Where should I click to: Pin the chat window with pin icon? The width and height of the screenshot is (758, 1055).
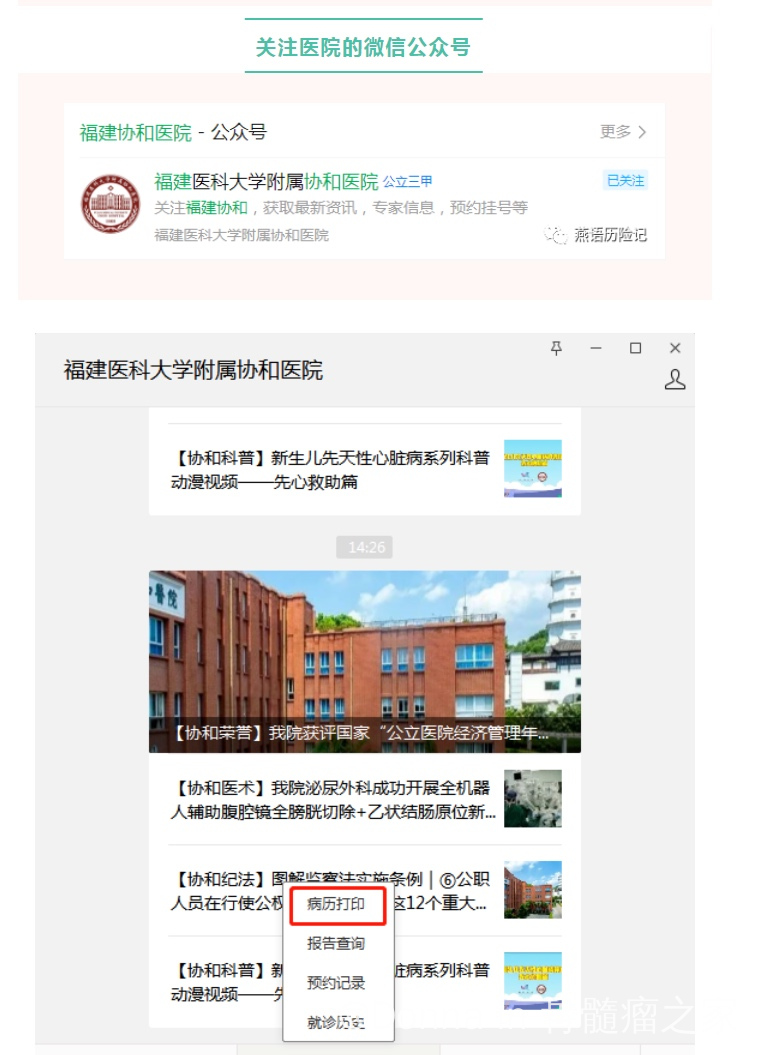click(556, 348)
